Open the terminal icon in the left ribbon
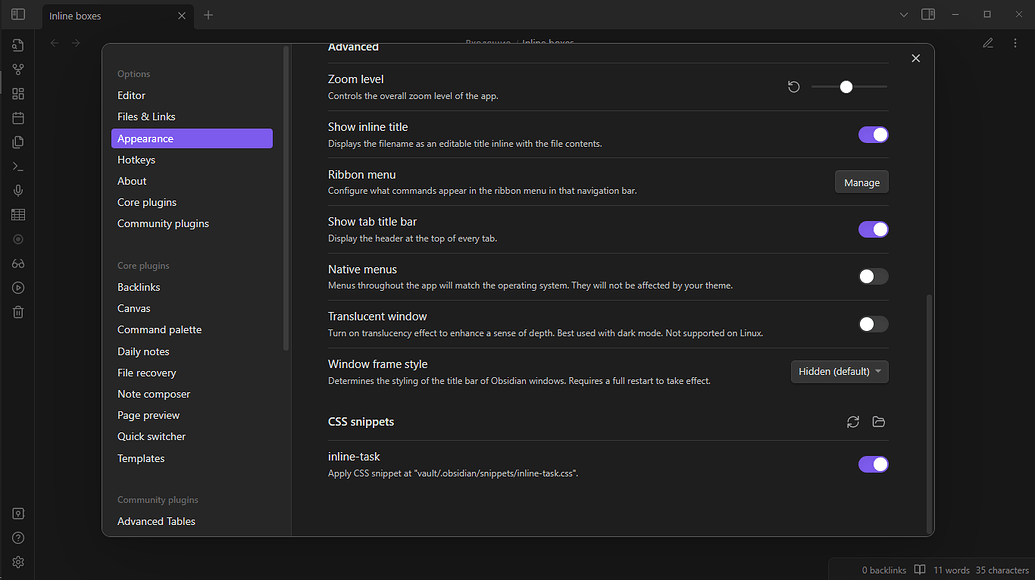1035x580 pixels. (x=17, y=165)
